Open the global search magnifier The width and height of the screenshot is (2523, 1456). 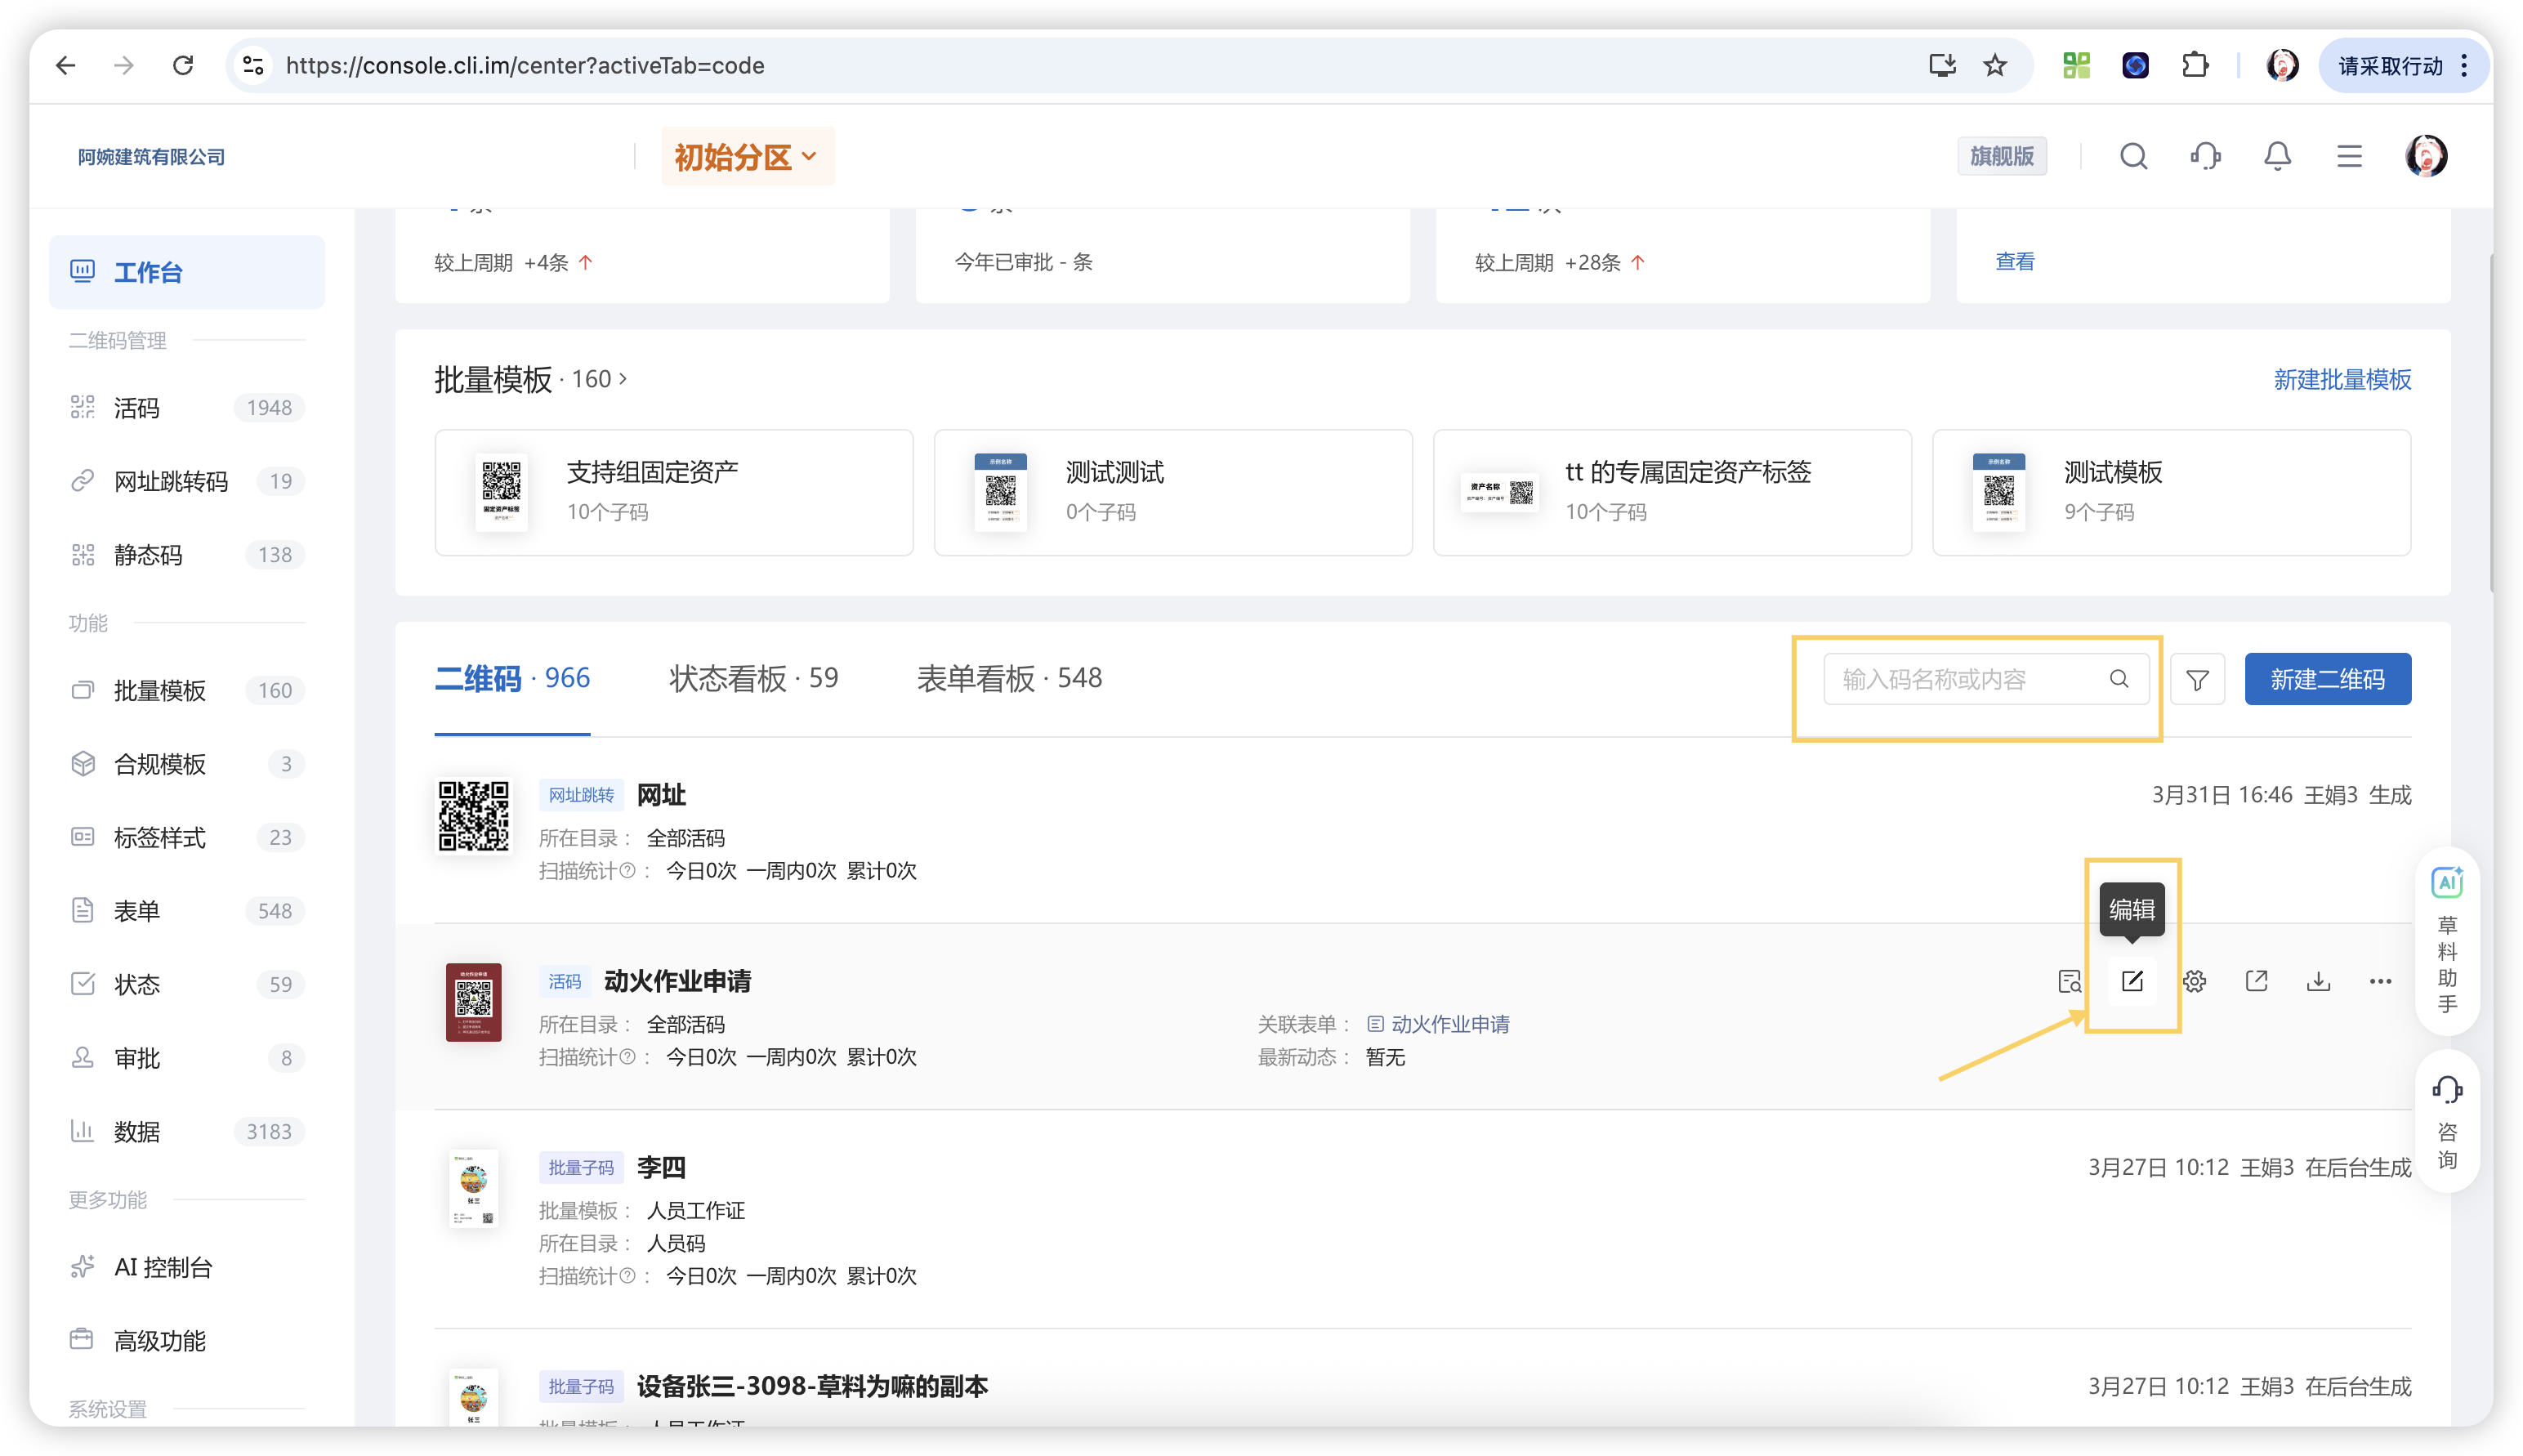click(x=2133, y=156)
